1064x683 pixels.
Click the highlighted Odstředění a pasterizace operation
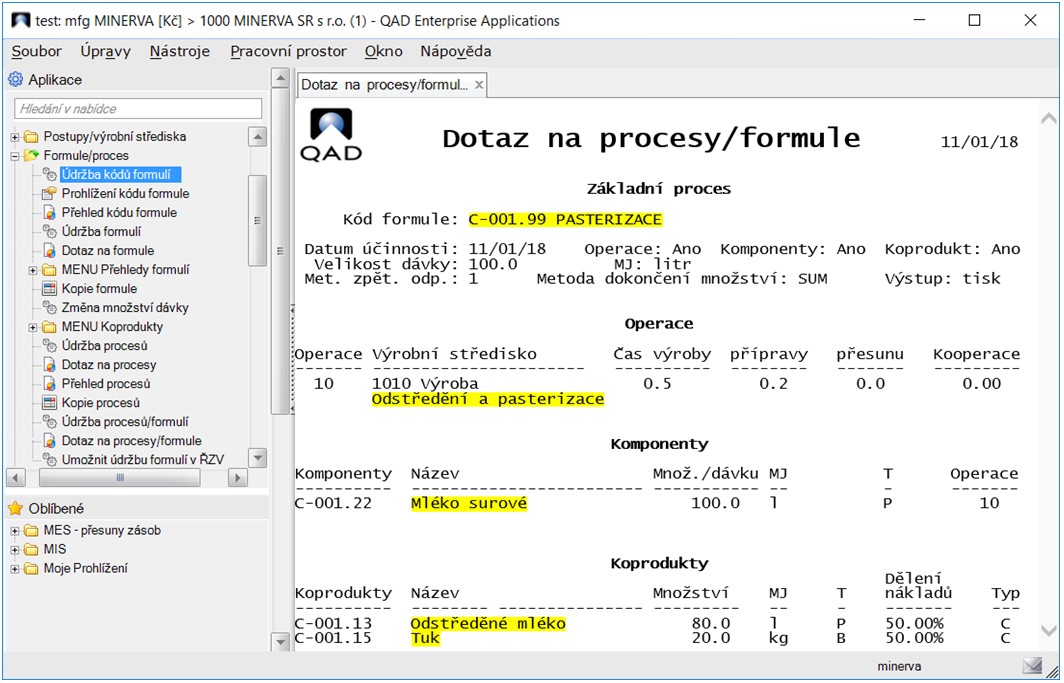488,399
